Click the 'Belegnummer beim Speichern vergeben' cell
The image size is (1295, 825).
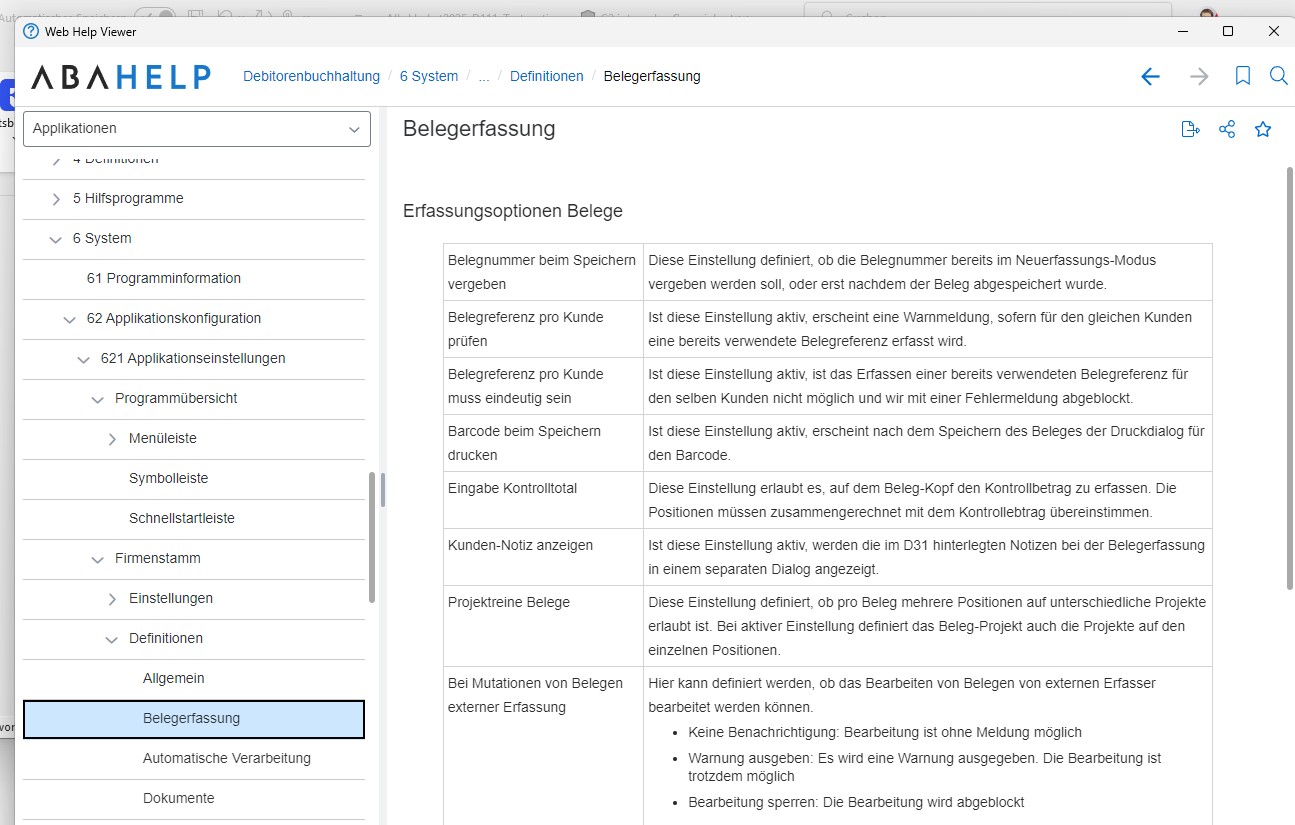tap(543, 272)
